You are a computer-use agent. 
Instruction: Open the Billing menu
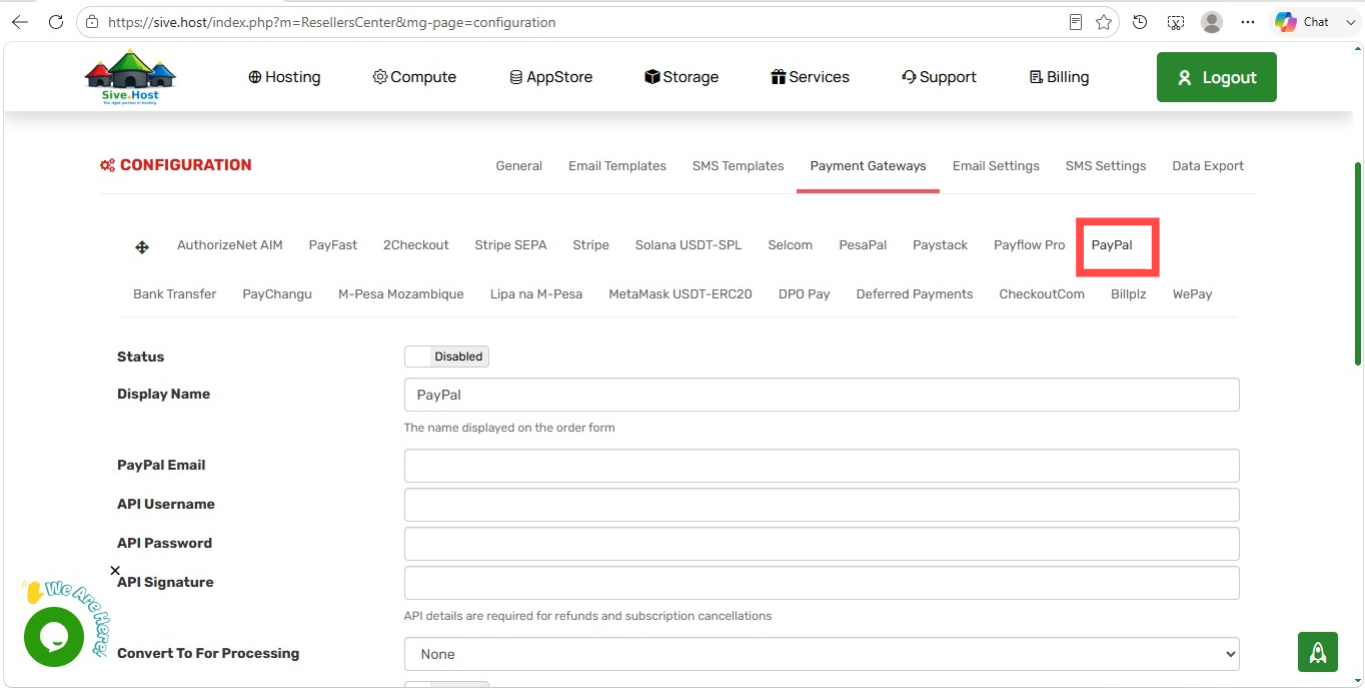point(1059,77)
